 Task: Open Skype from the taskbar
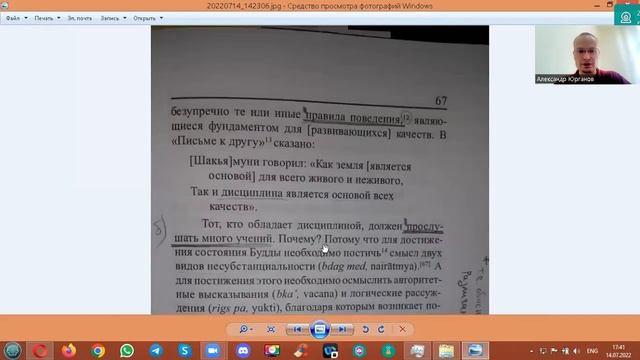click(x=185, y=351)
